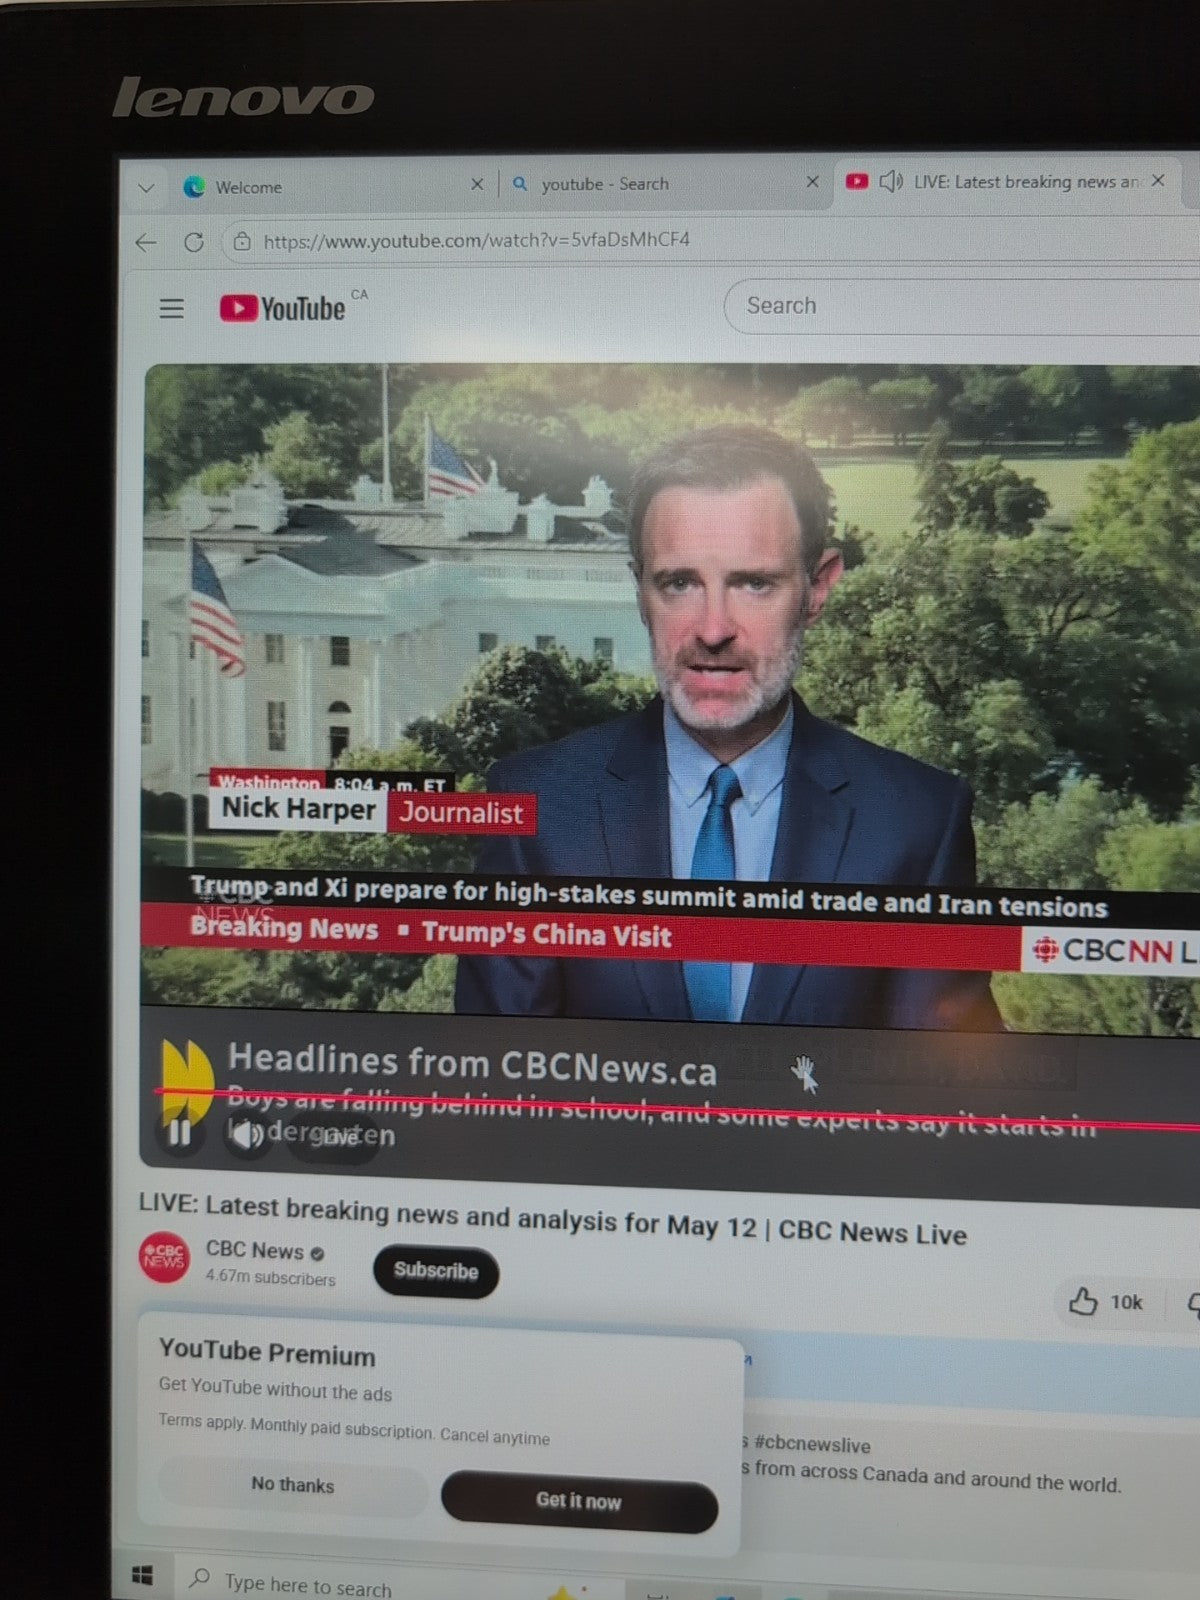Click the video title 'LIVE: Latest breaking news'
This screenshot has height=1600, width=1200.
[x=553, y=1219]
